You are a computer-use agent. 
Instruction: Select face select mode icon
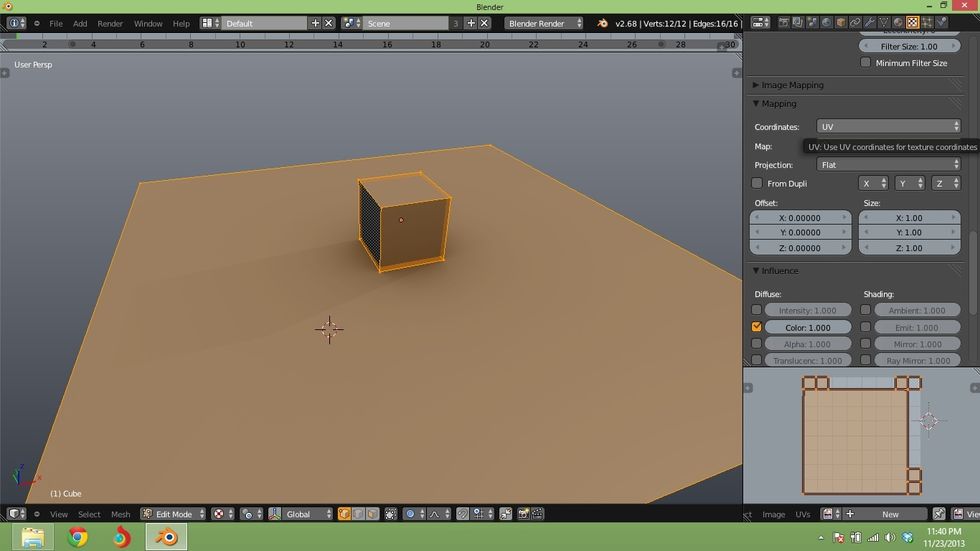(372, 514)
